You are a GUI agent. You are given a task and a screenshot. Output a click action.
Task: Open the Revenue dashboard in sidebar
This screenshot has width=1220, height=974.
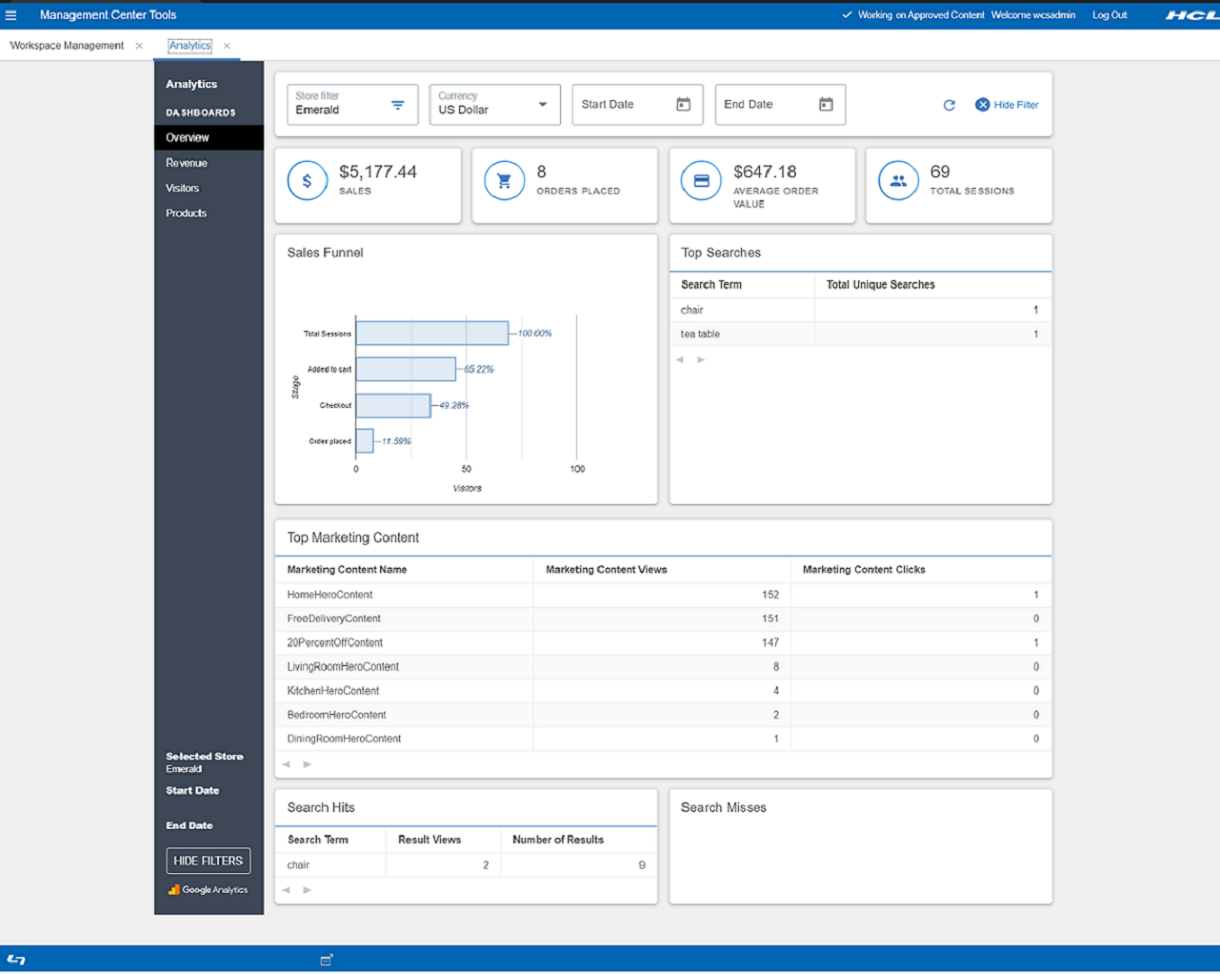187,163
